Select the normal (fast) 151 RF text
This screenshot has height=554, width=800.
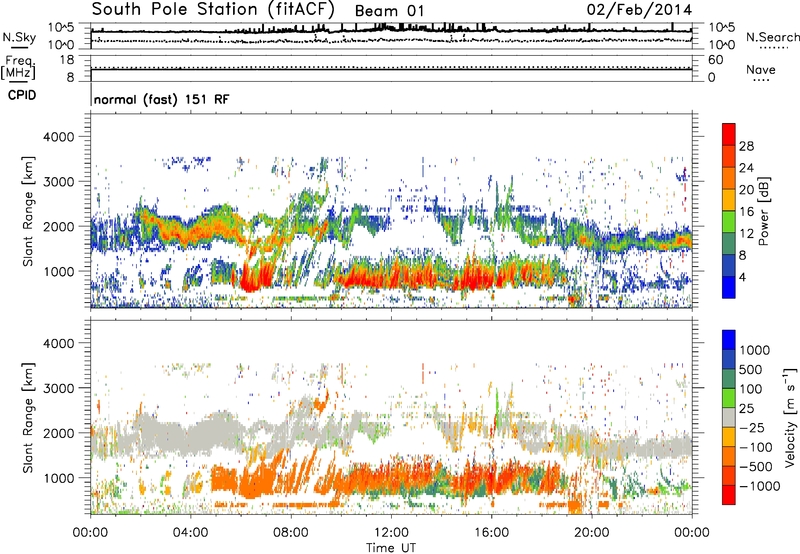click(x=161, y=99)
